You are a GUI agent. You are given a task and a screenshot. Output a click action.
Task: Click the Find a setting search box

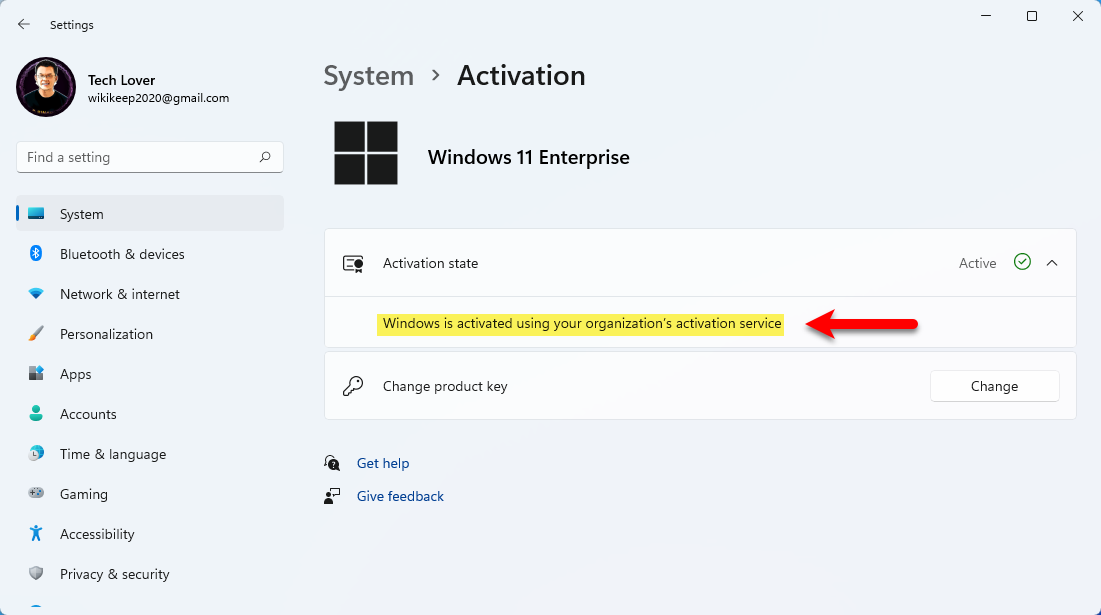point(150,157)
